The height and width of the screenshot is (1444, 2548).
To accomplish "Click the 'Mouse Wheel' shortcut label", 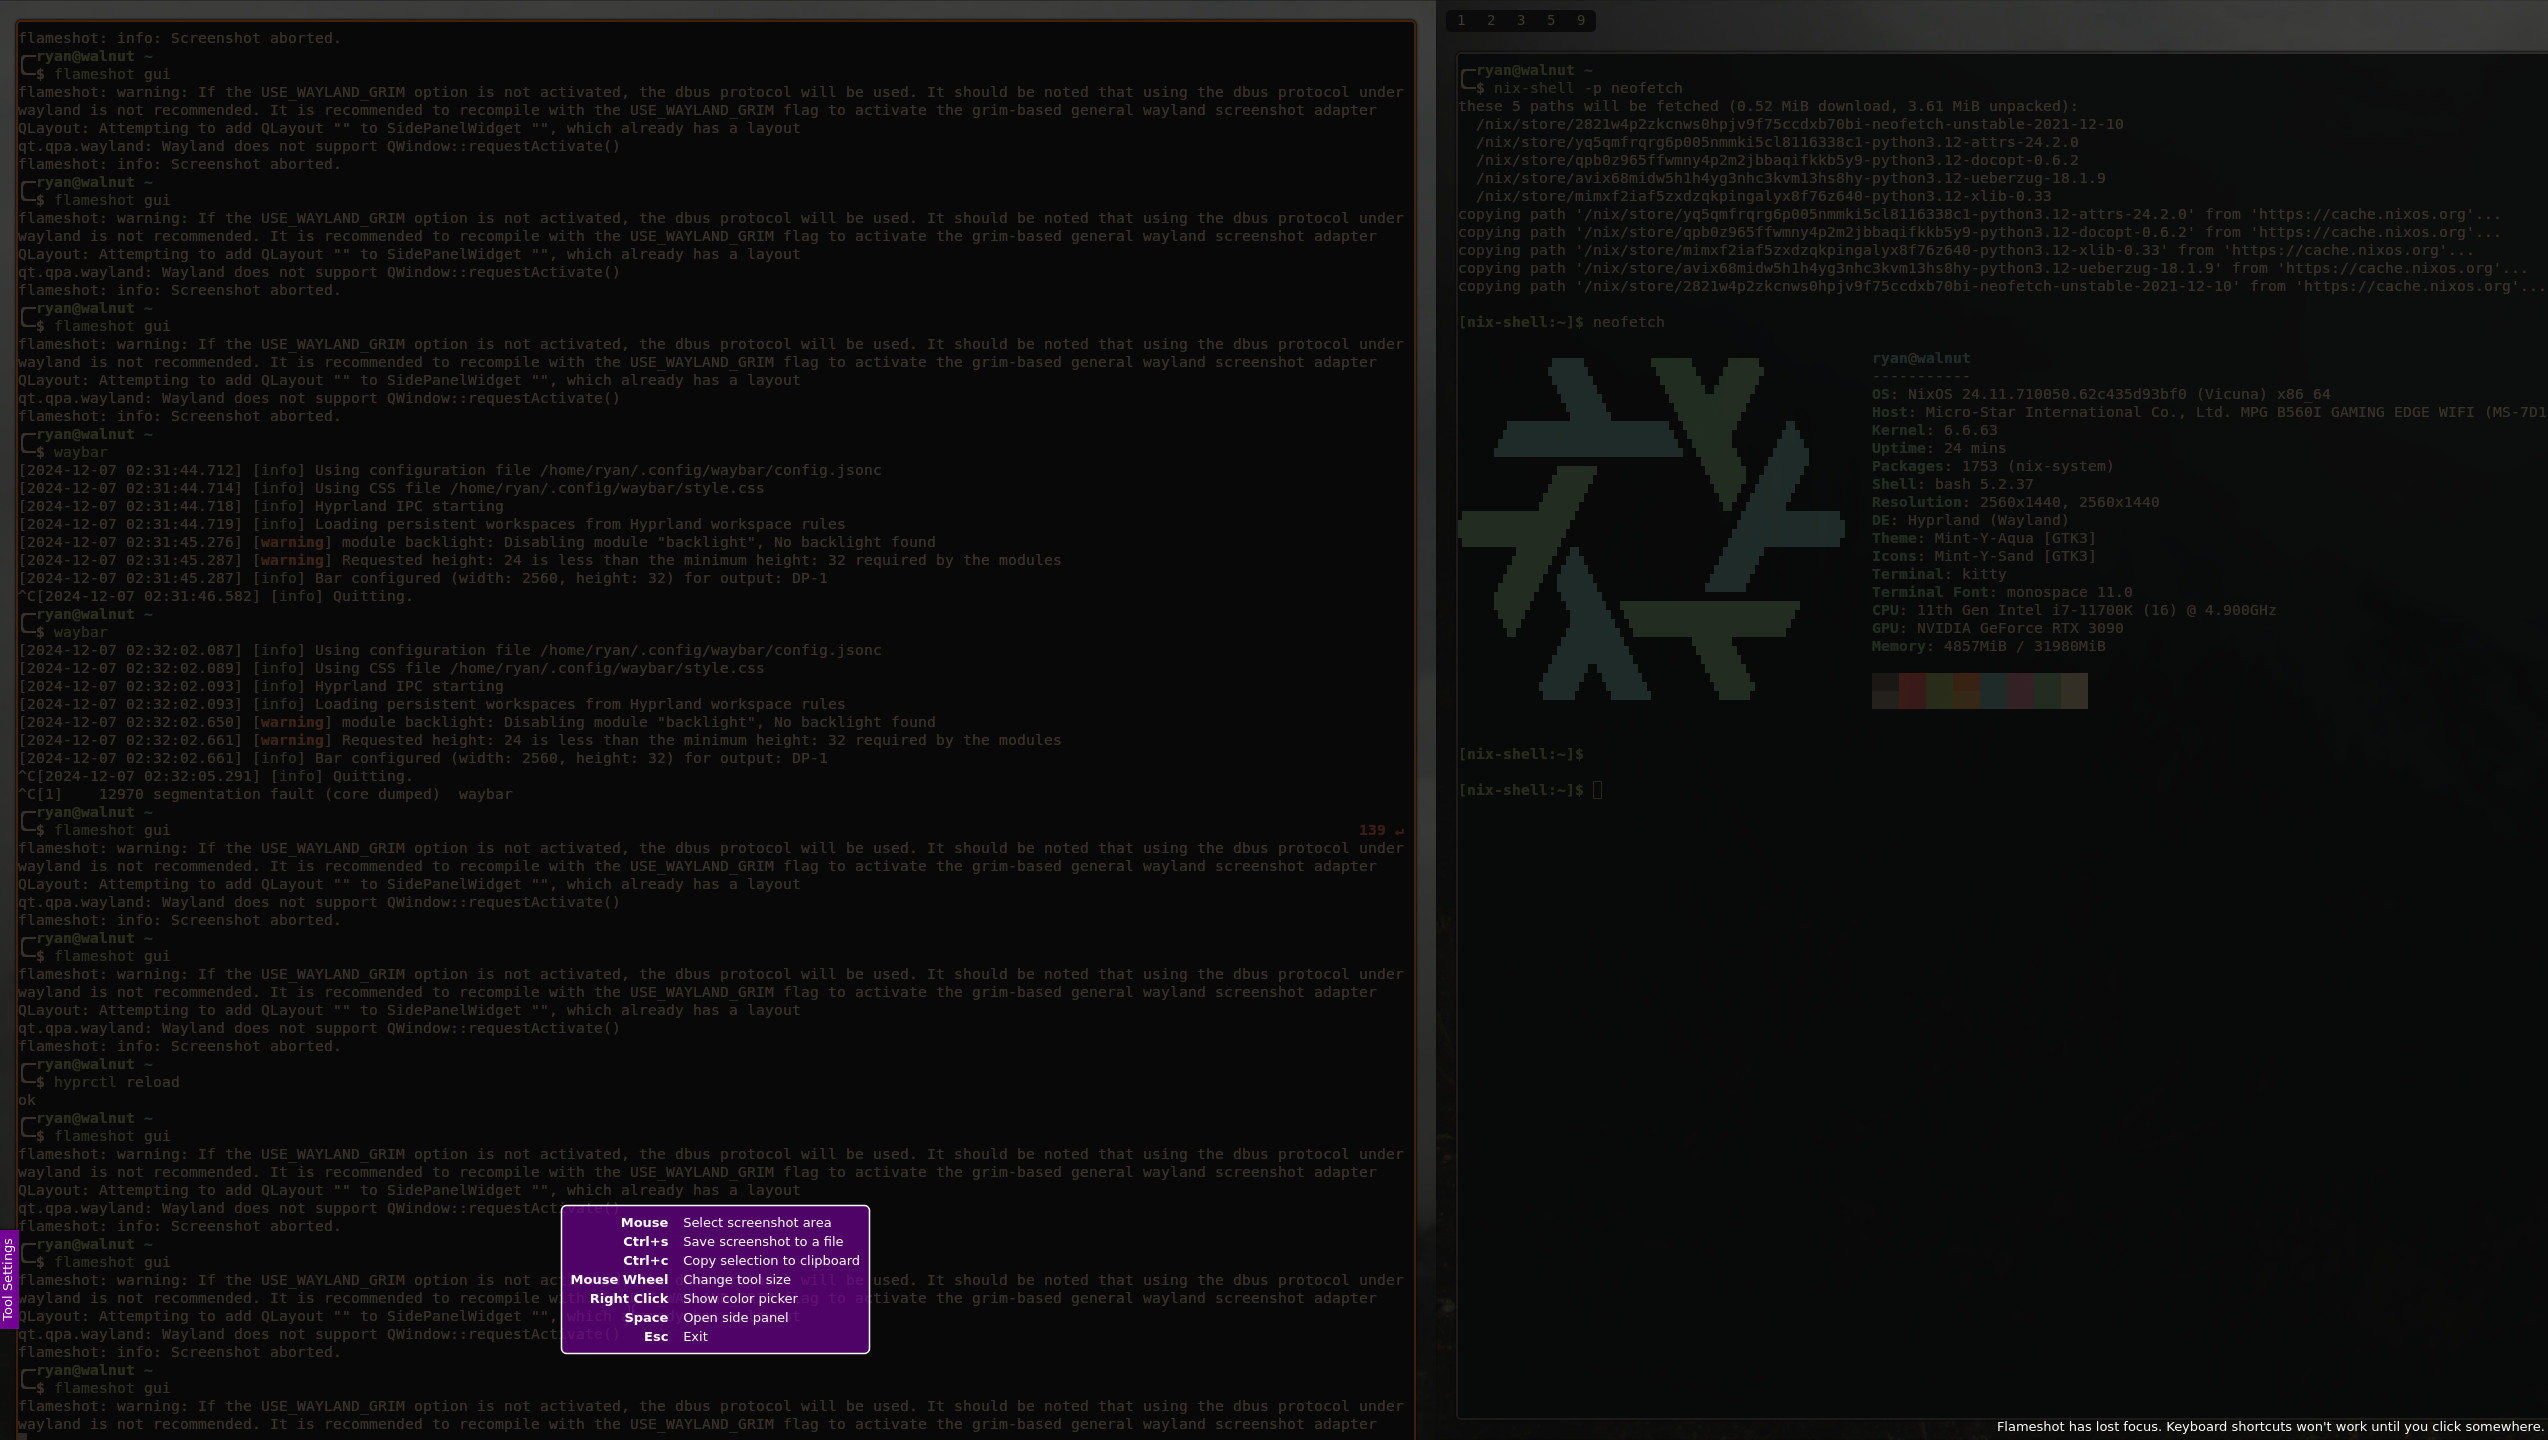I will click(x=619, y=1281).
